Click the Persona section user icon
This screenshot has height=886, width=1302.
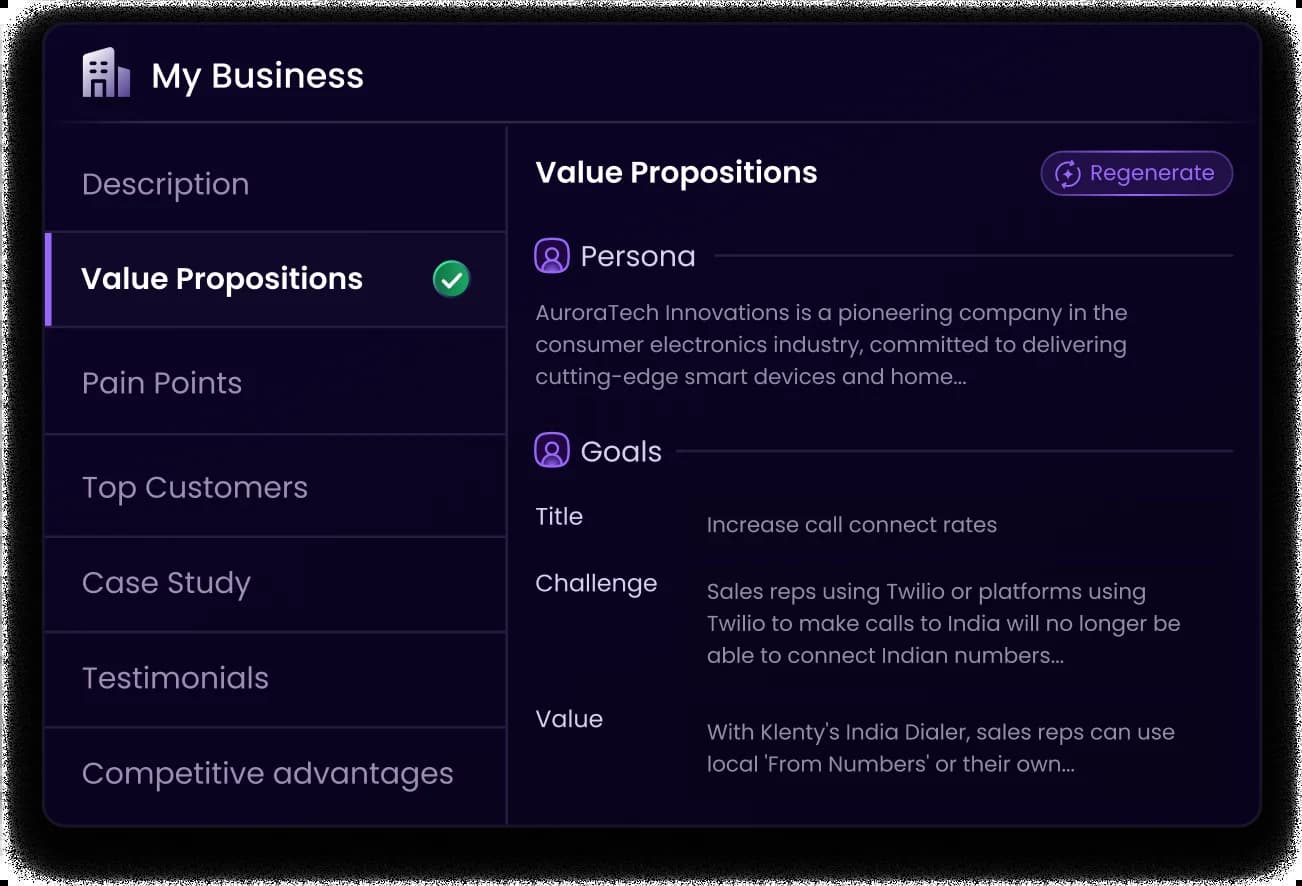click(552, 256)
